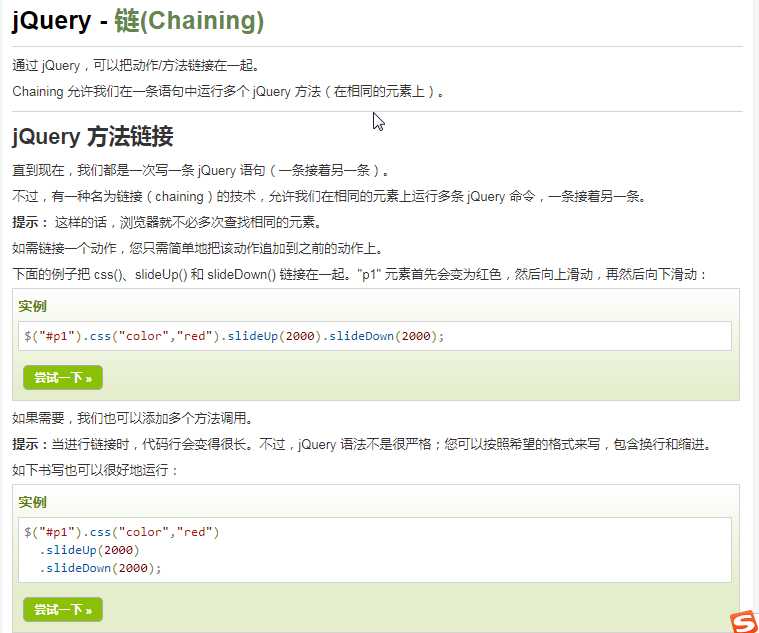Click the paragraph starting 下面的例子把 css()
759x633 pixels.
pyautogui.click(x=360, y=274)
